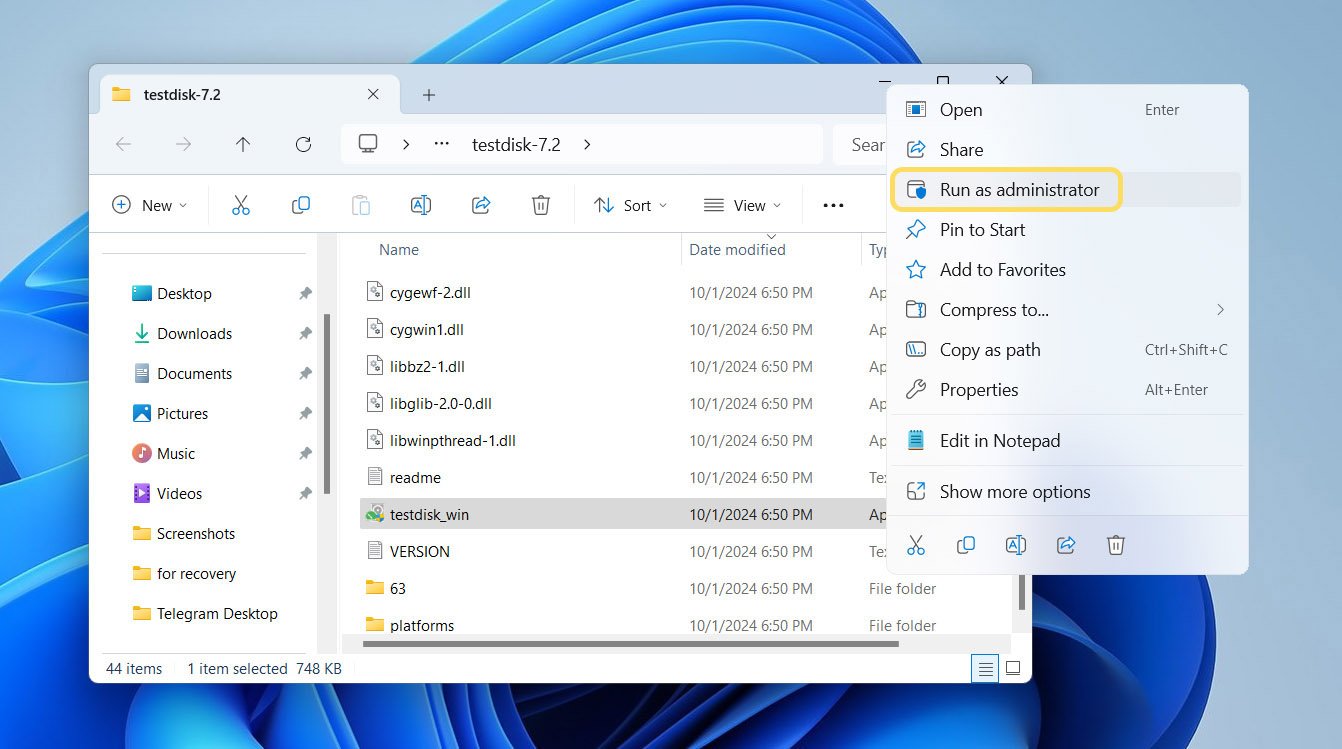Choose Show more options
Viewport: 1342px width, 749px height.
tap(1067, 492)
